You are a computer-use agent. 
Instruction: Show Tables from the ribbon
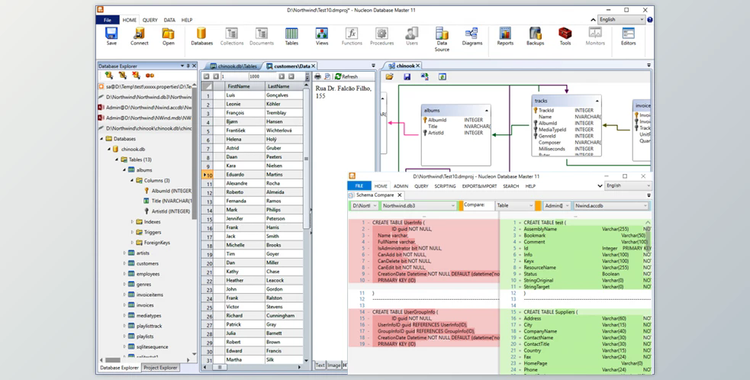pyautogui.click(x=292, y=36)
